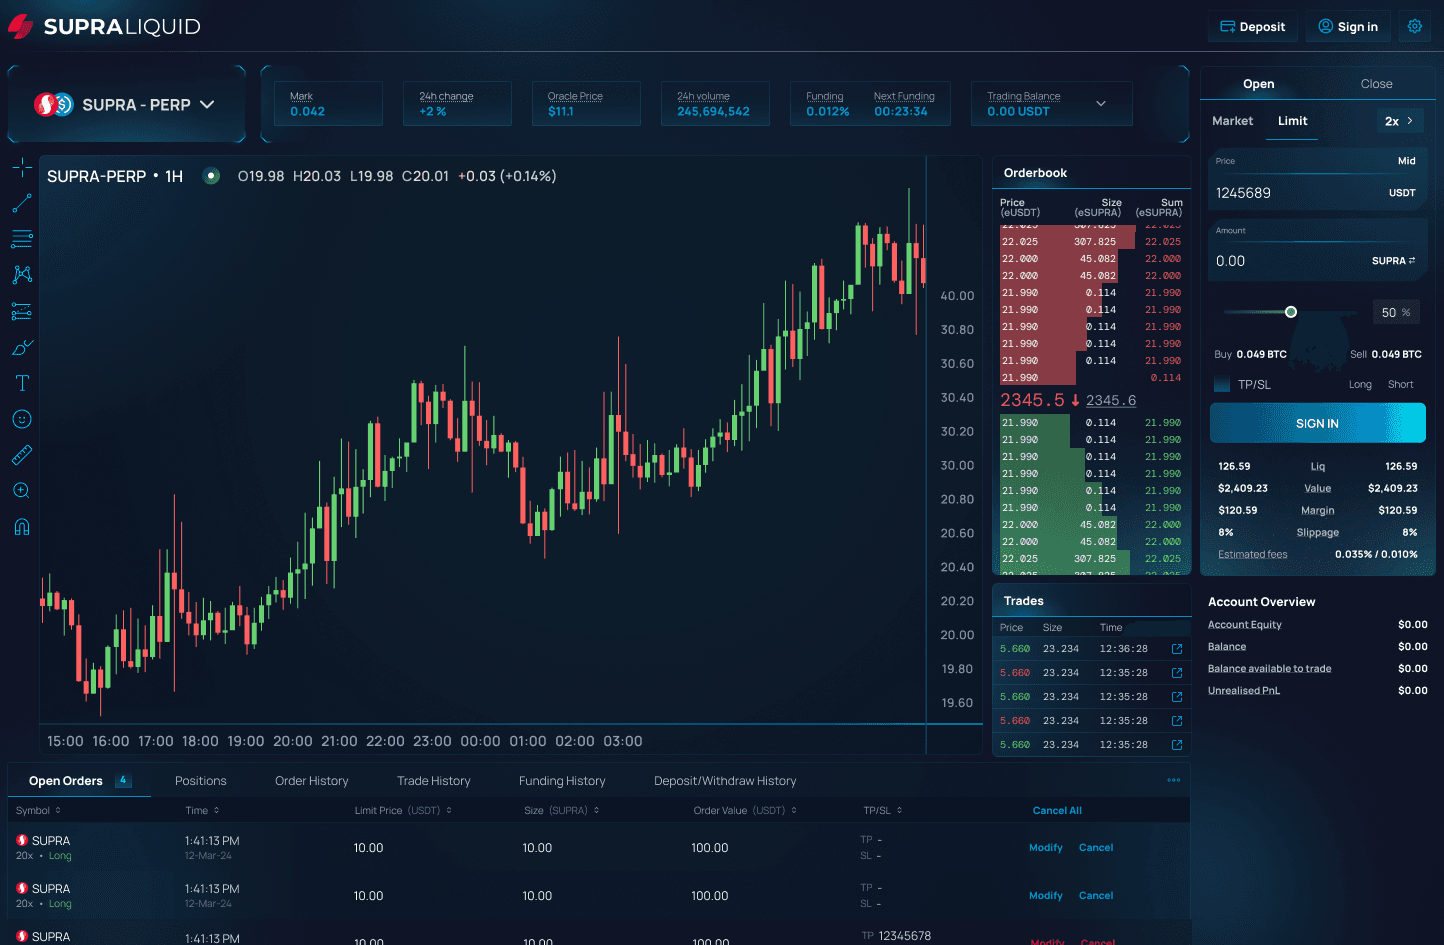
Task: Sort orders by Size column
Action: click(562, 811)
